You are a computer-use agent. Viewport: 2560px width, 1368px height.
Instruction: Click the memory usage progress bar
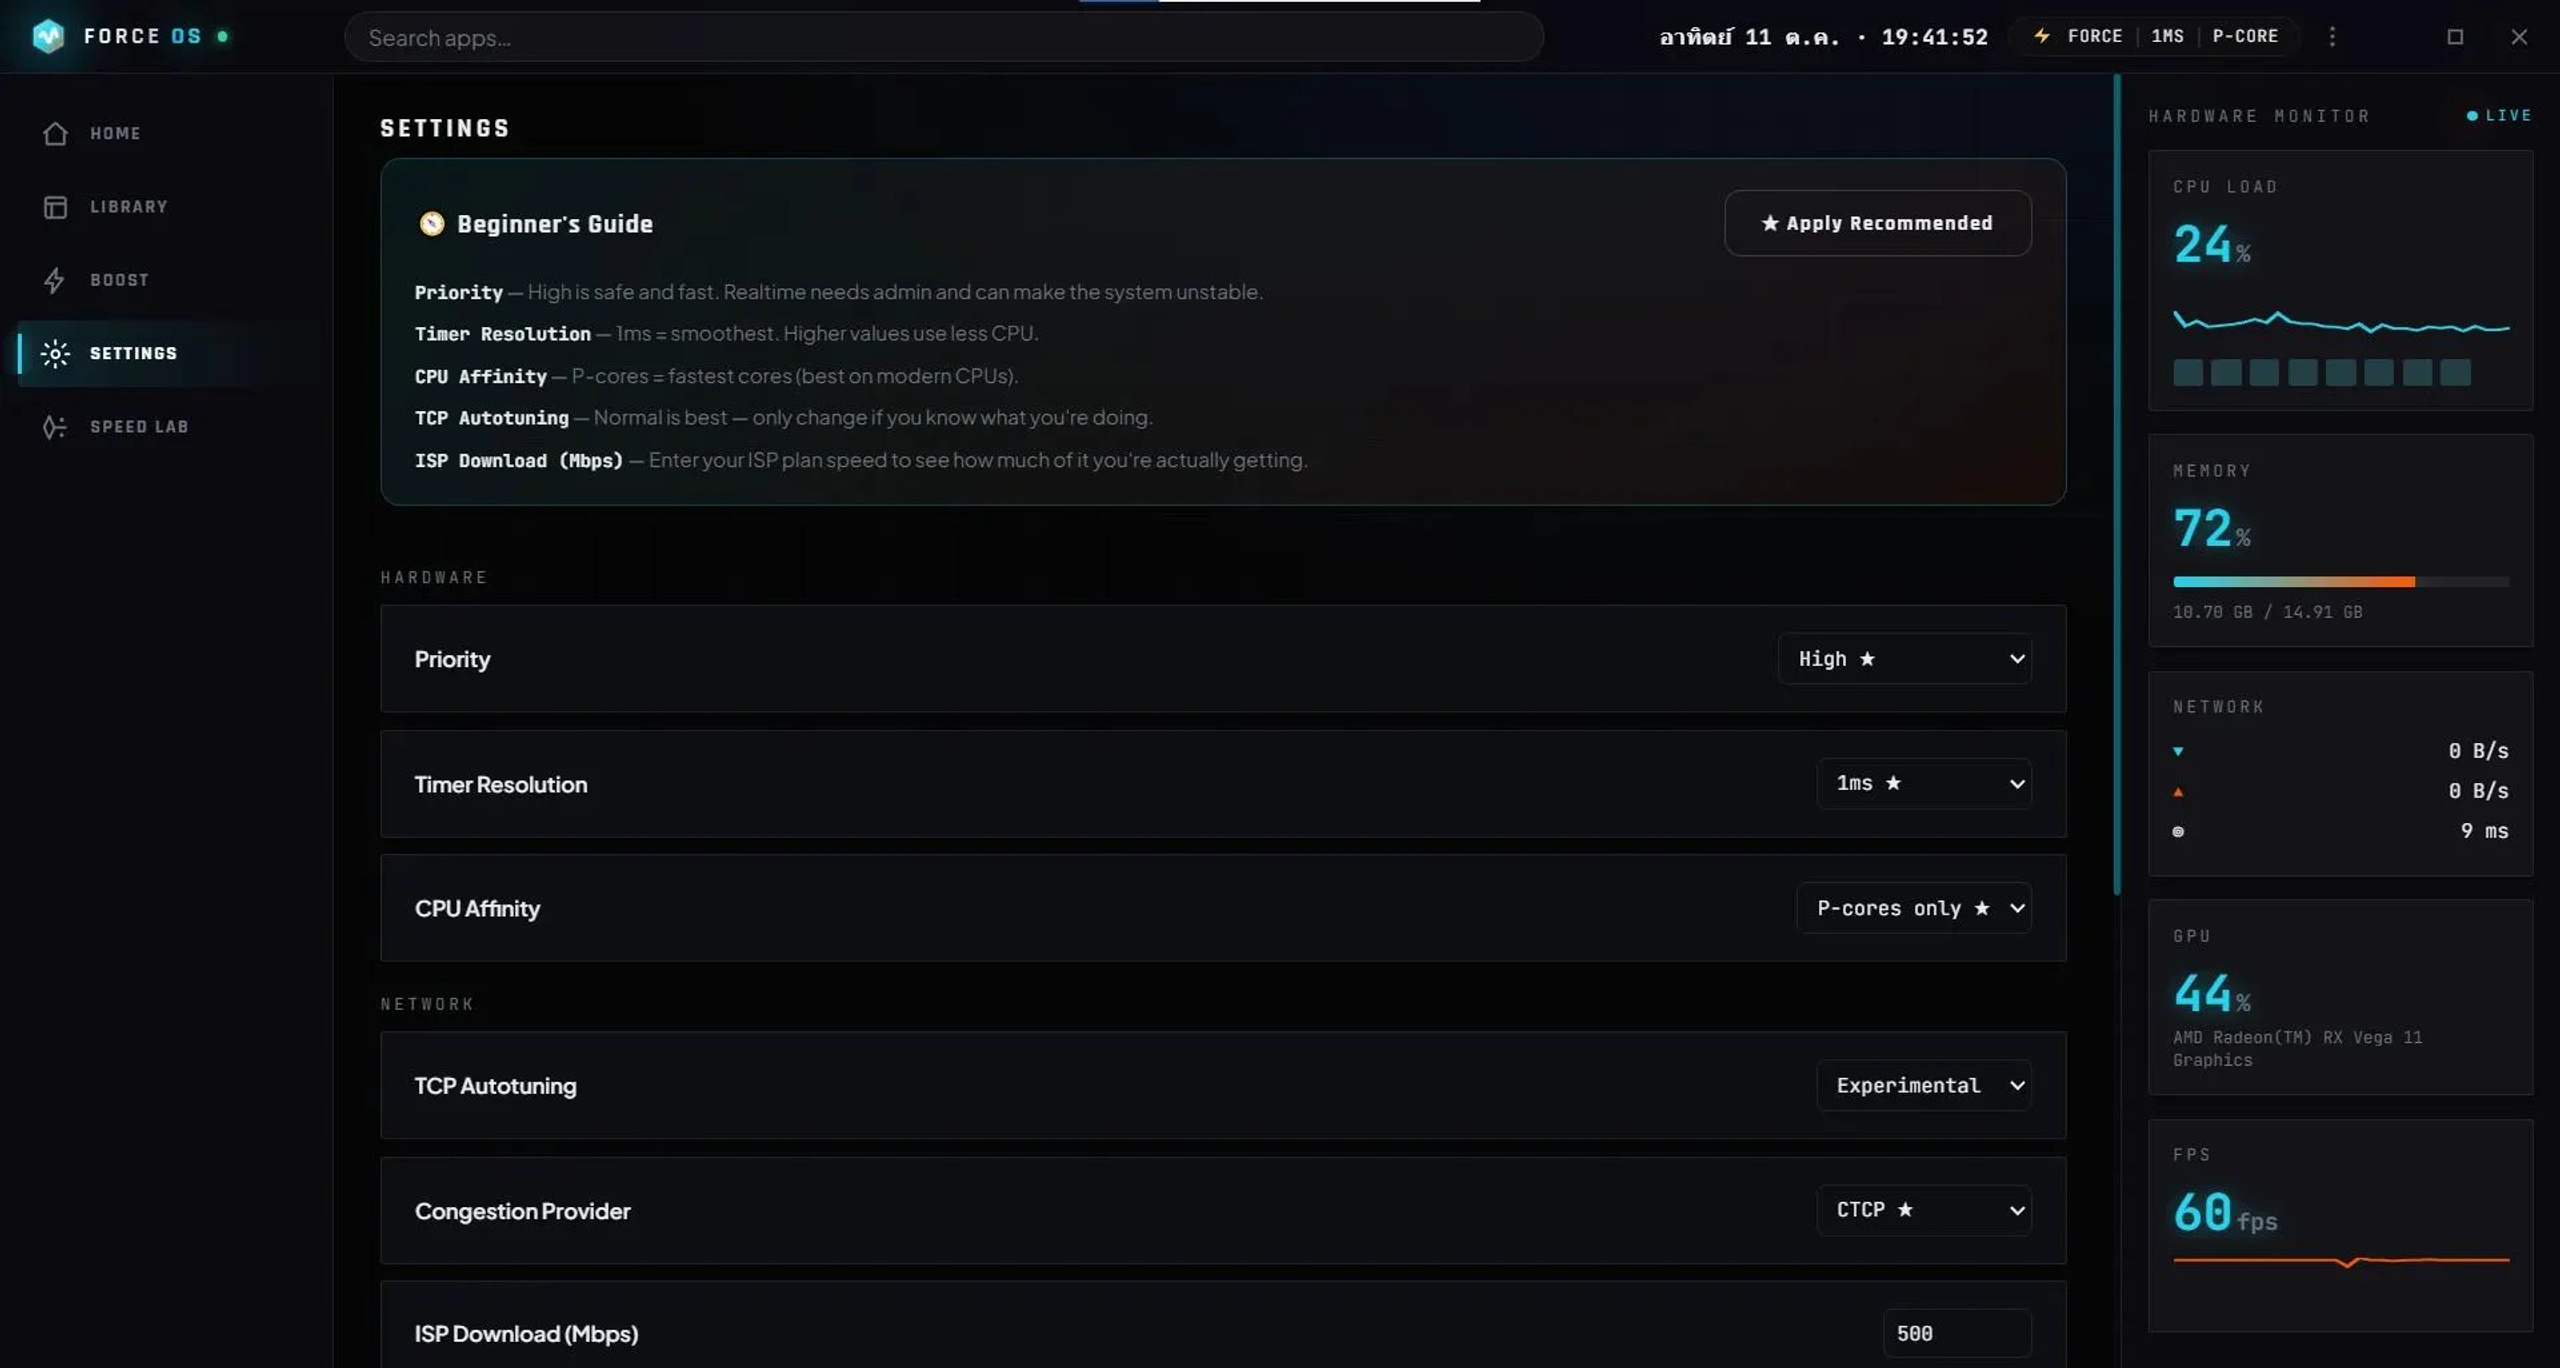(x=2340, y=581)
